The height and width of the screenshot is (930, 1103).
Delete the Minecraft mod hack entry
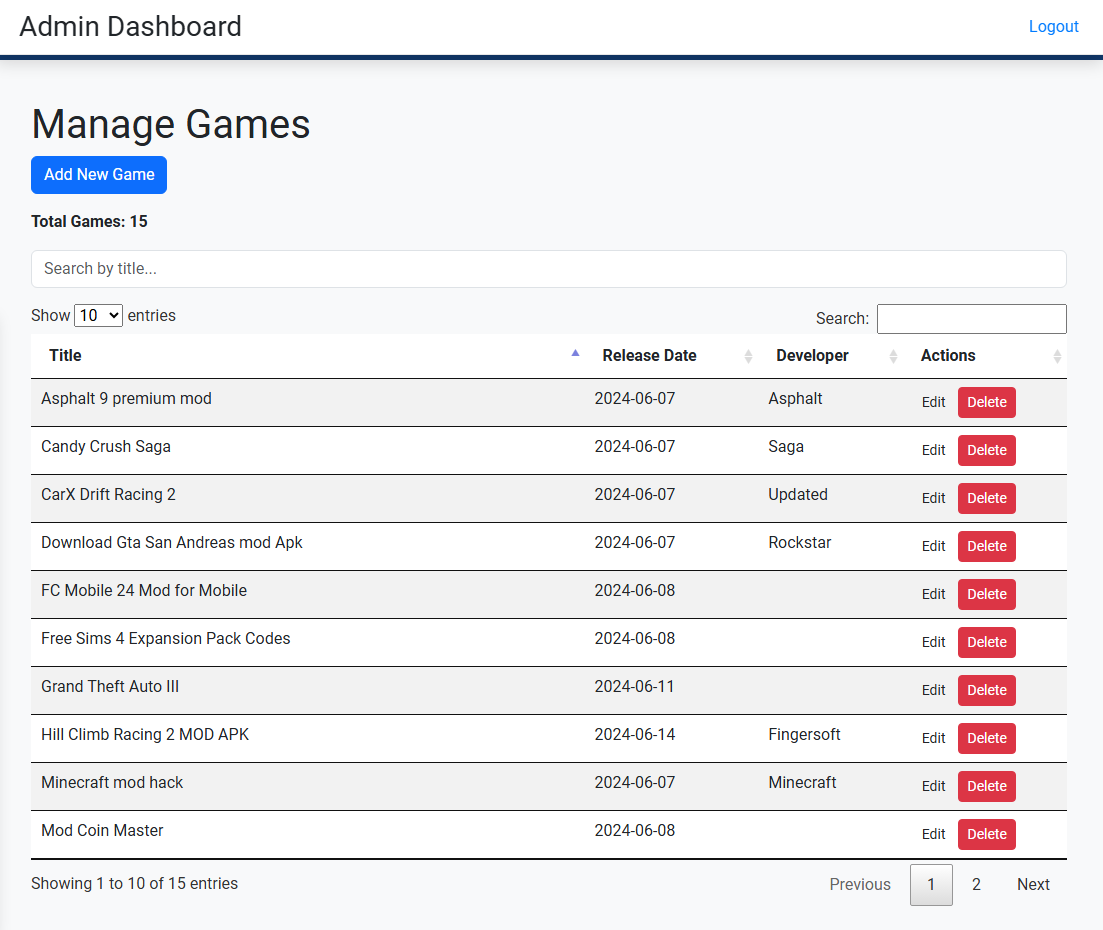pos(986,786)
